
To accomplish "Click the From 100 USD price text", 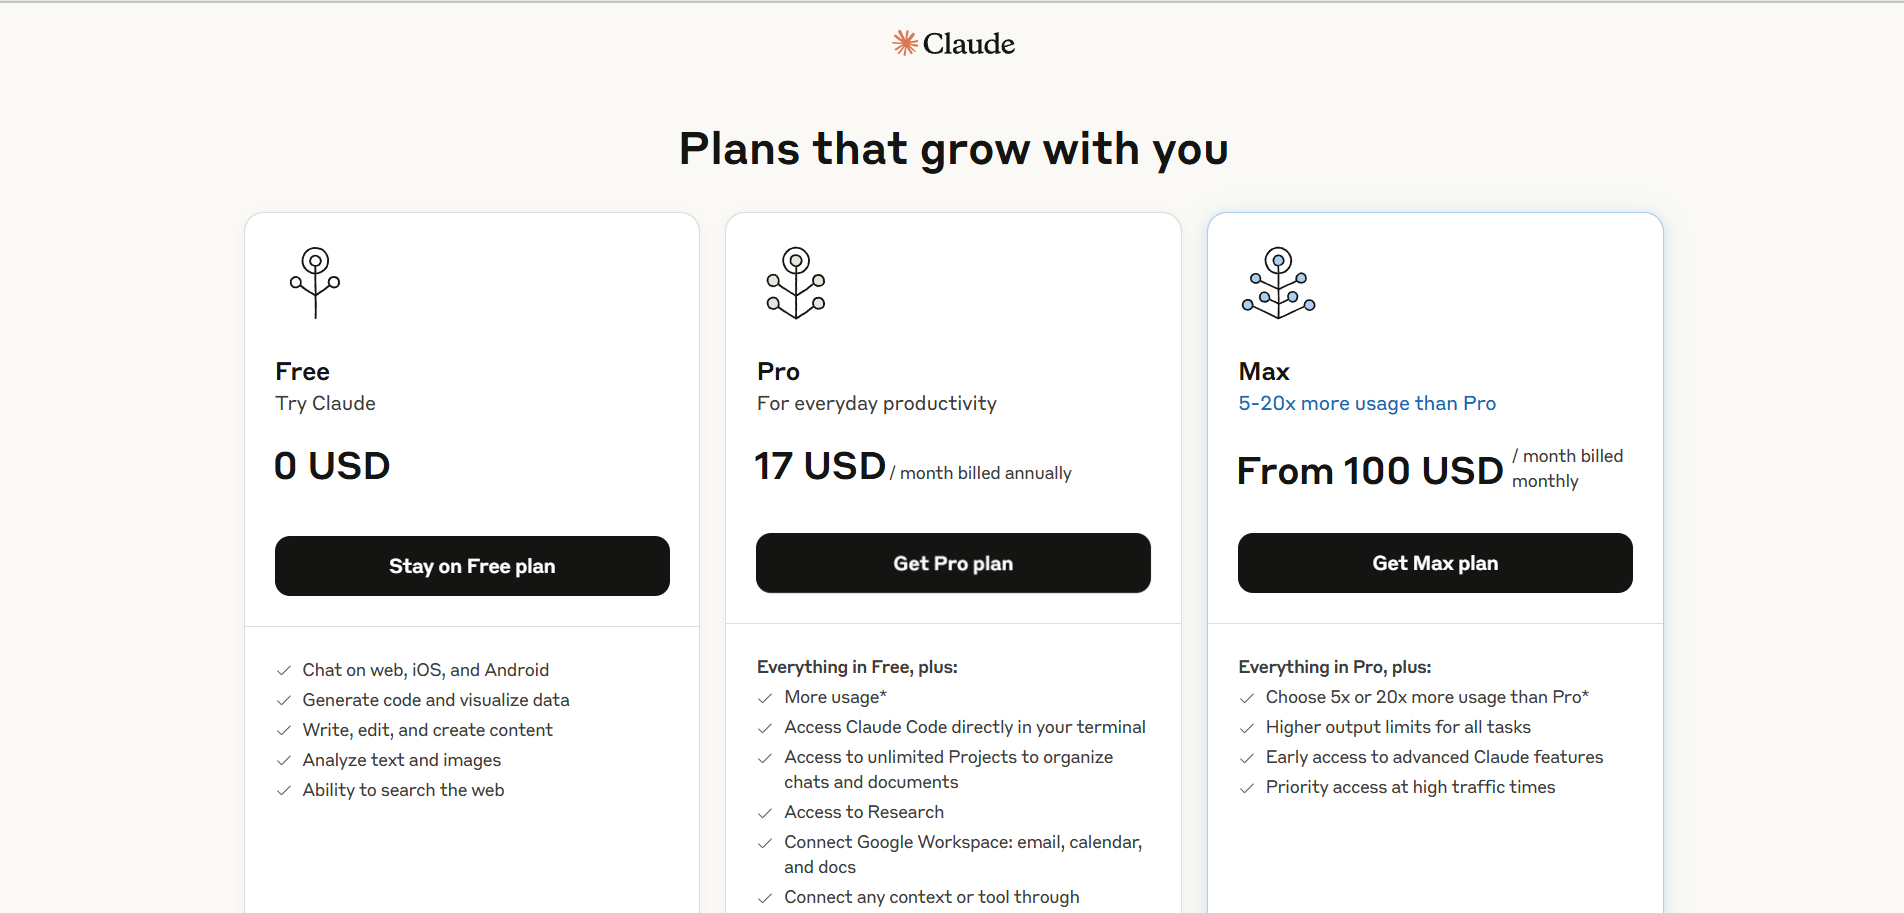I will click(x=1370, y=471).
